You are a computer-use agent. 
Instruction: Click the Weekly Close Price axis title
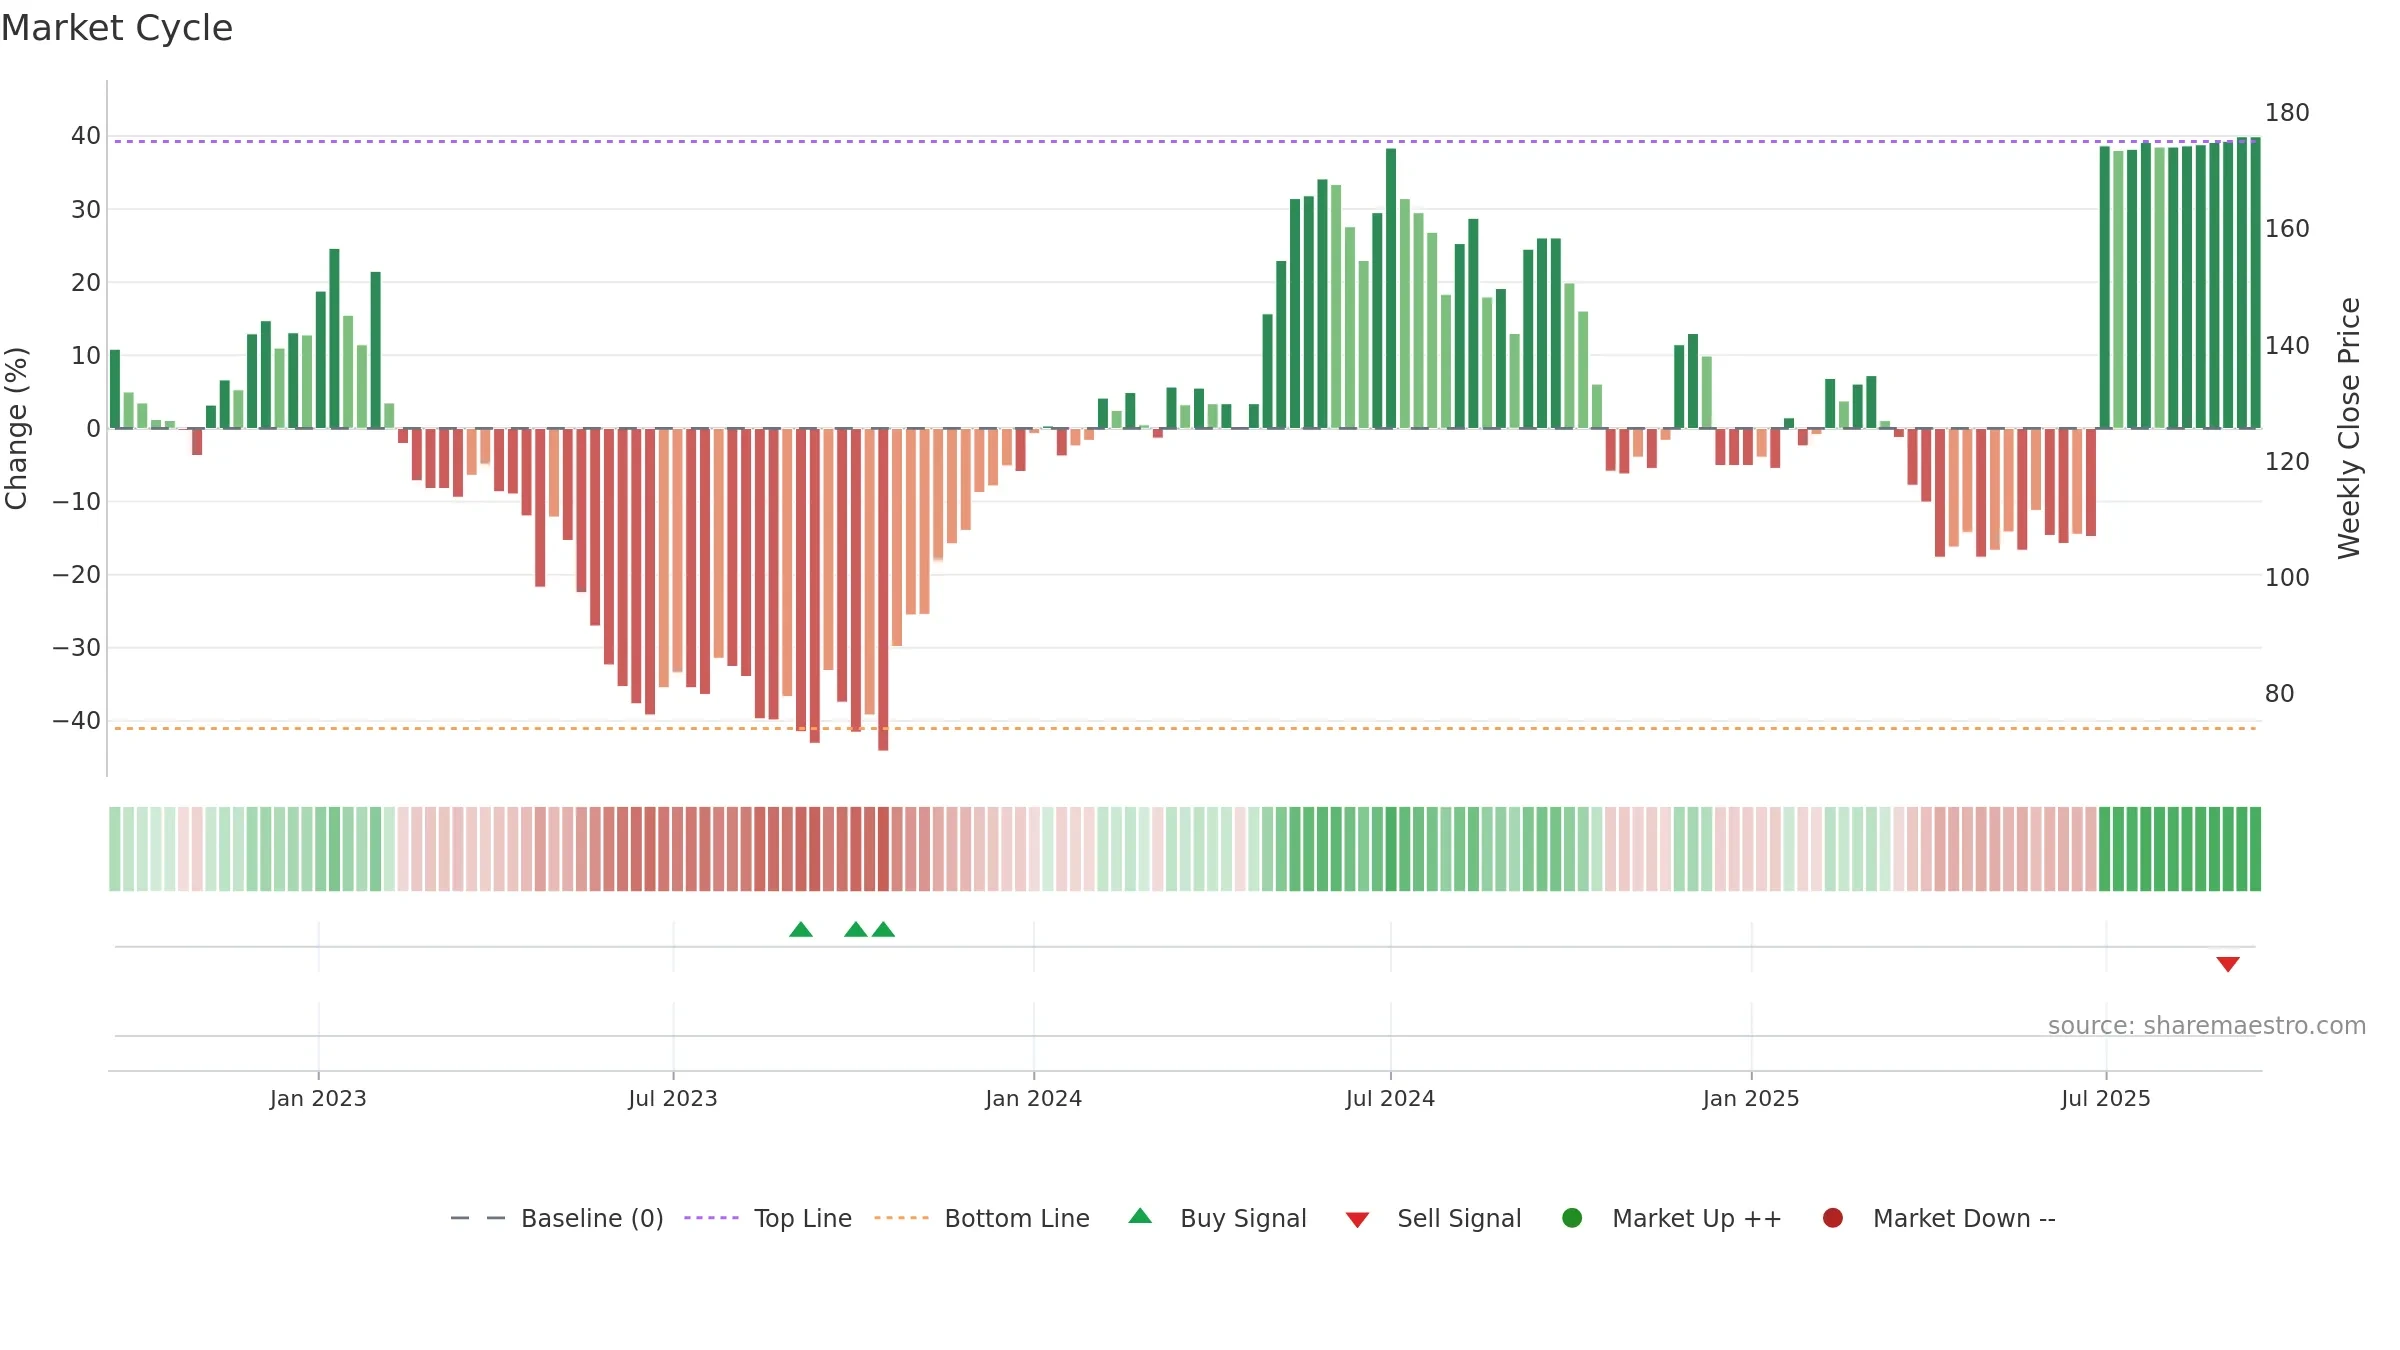[x=2349, y=428]
